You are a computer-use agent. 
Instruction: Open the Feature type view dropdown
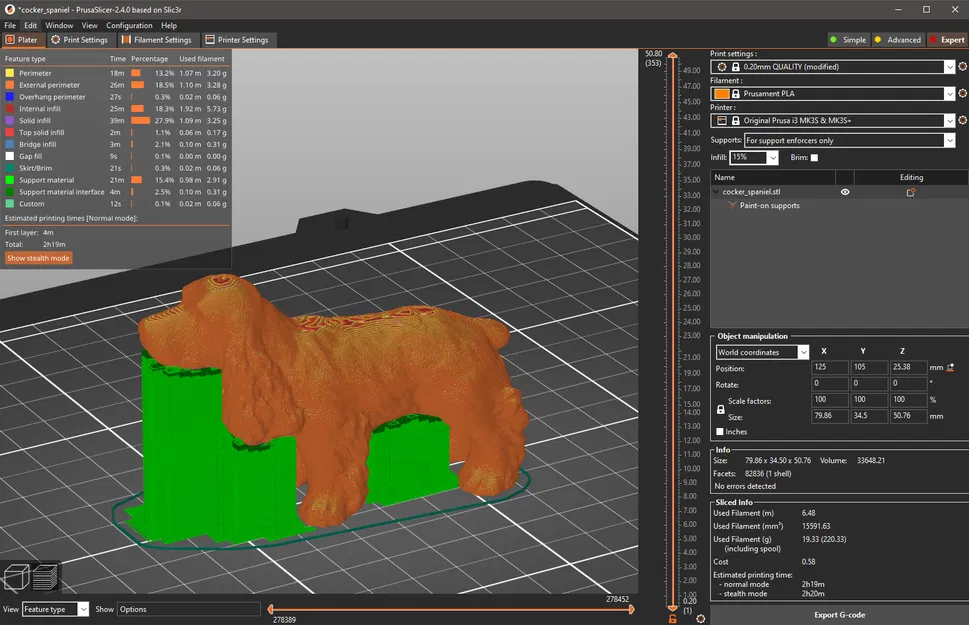tap(56, 609)
